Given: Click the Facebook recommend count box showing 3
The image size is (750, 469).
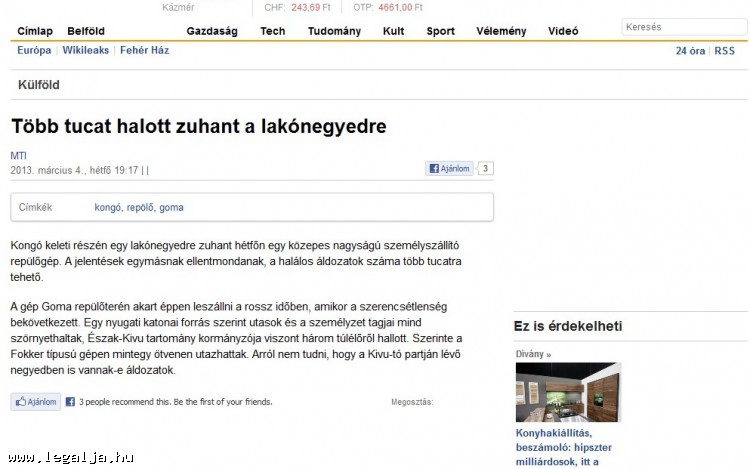Looking at the screenshot, I should tap(485, 169).
